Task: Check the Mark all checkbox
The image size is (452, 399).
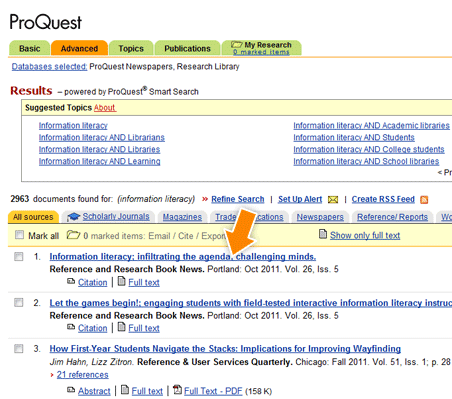Action: pos(19,235)
